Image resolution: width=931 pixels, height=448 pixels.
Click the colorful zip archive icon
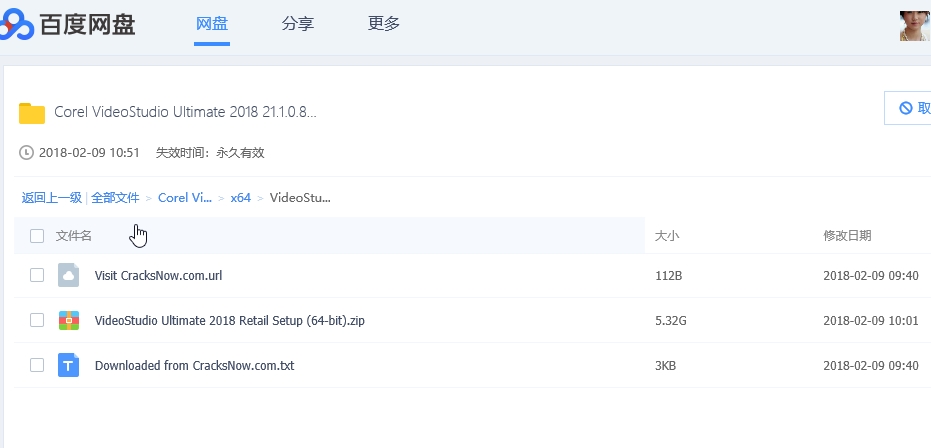pyautogui.click(x=68, y=320)
